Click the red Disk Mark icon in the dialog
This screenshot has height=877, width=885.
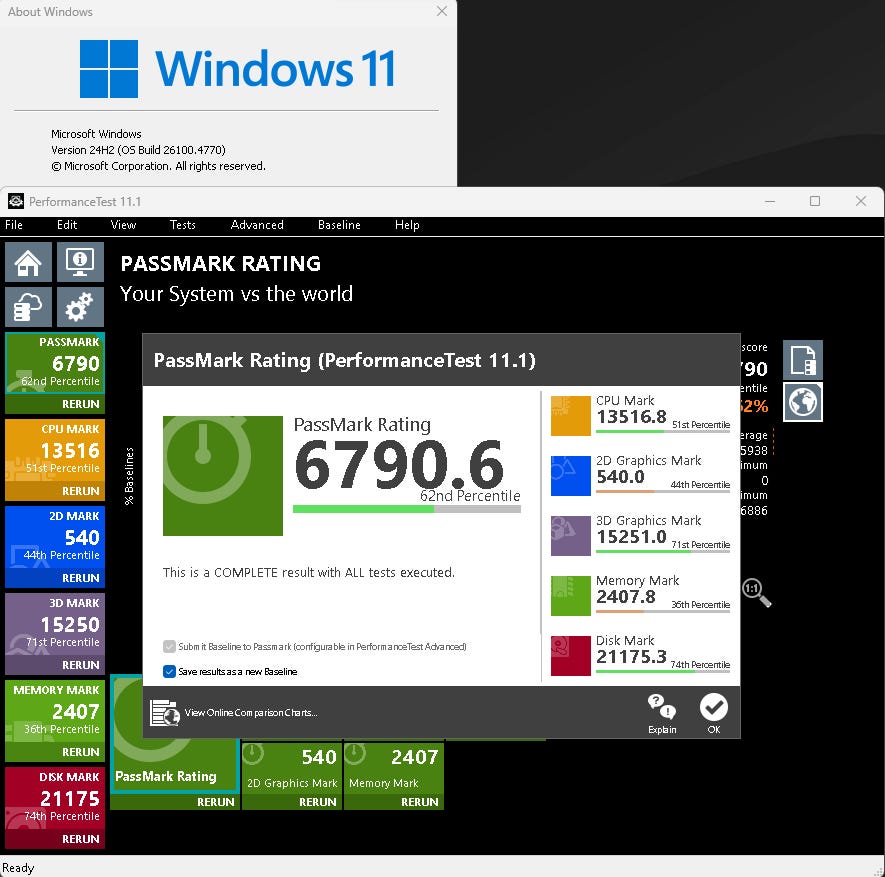click(x=570, y=656)
